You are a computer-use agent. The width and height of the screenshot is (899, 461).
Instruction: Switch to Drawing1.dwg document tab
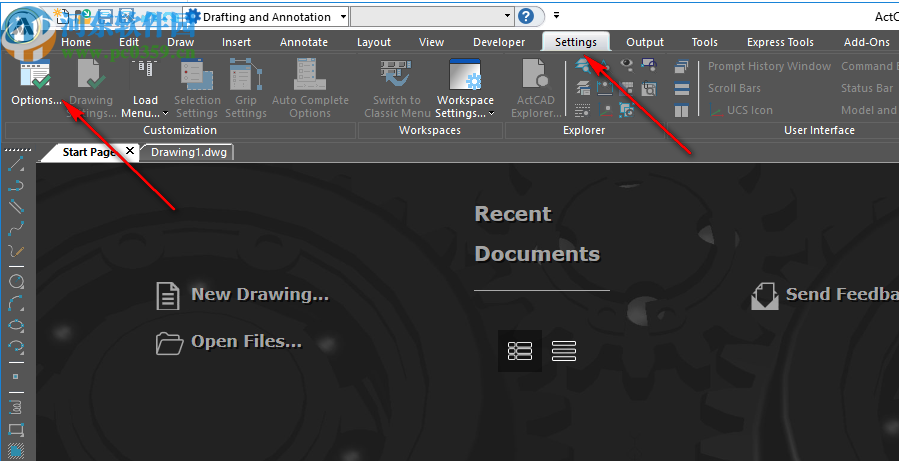point(189,152)
